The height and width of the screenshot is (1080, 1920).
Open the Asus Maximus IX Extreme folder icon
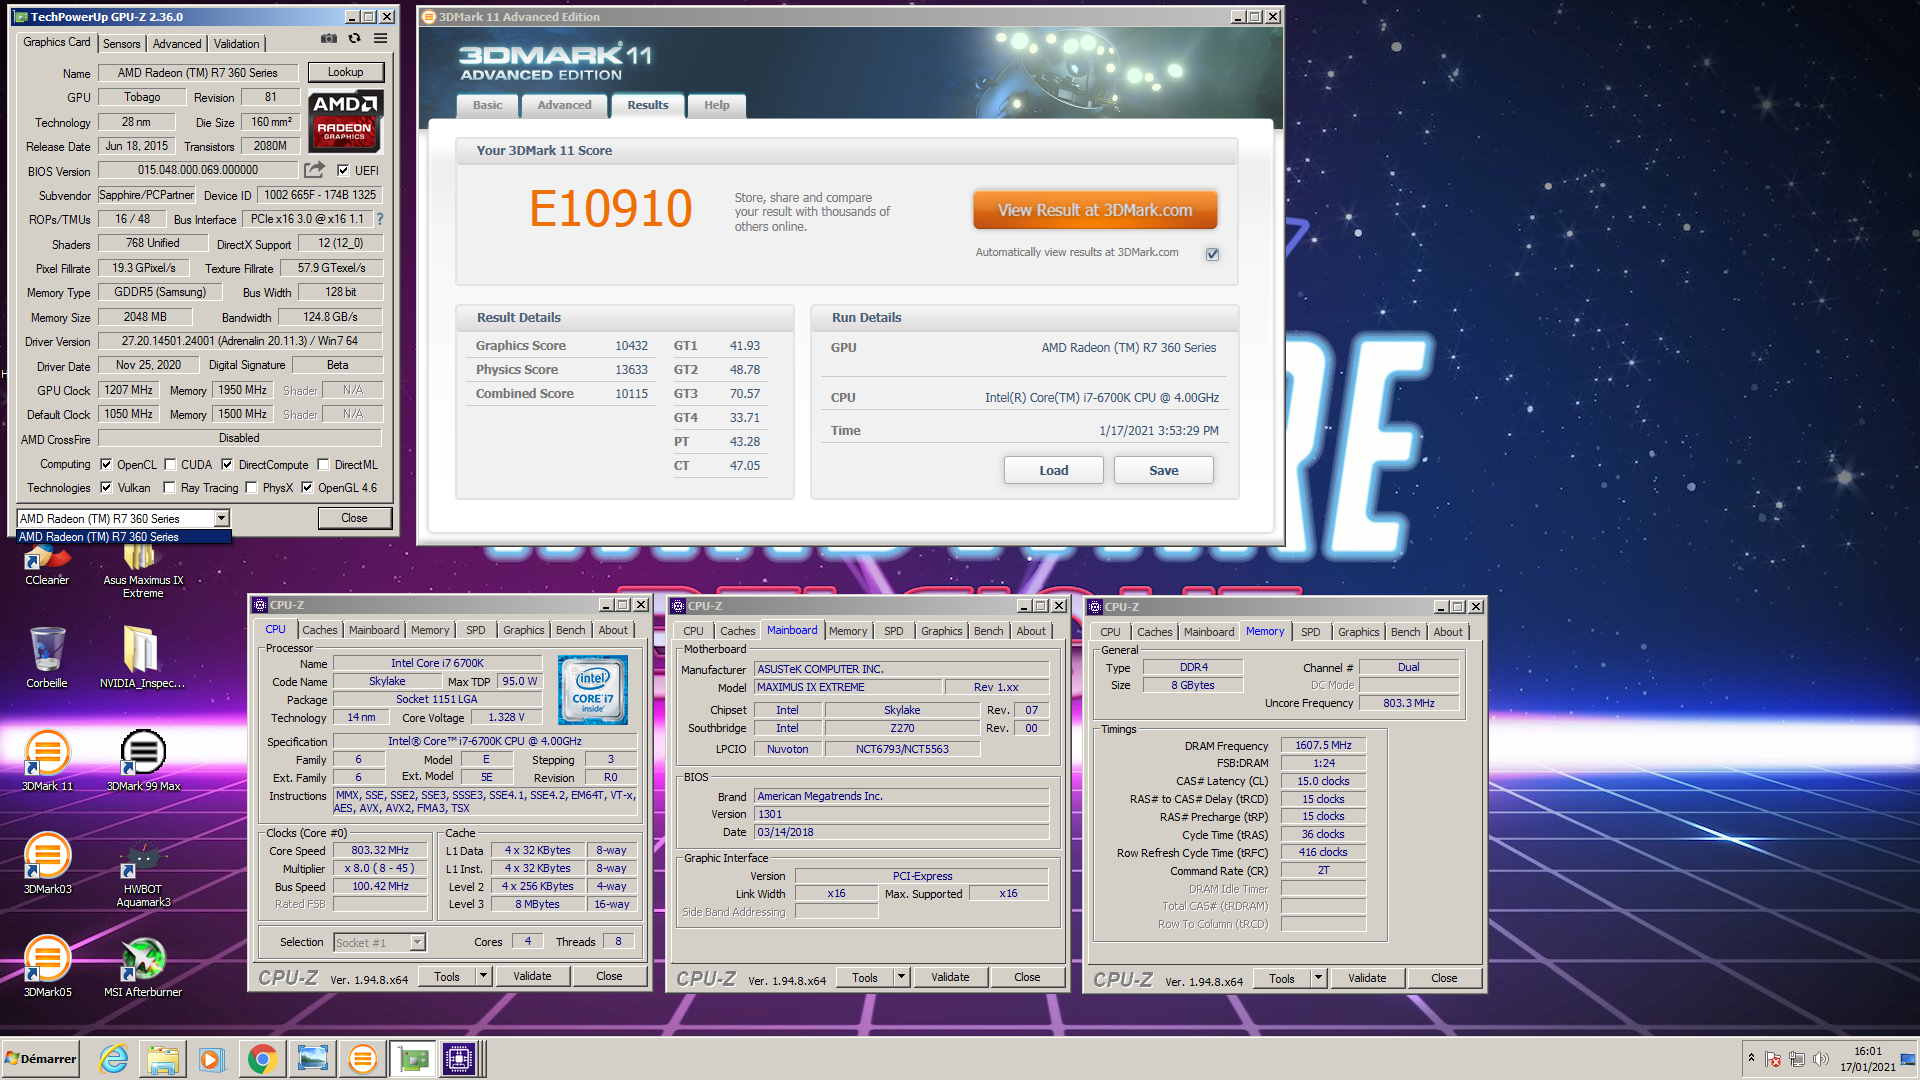(x=143, y=570)
